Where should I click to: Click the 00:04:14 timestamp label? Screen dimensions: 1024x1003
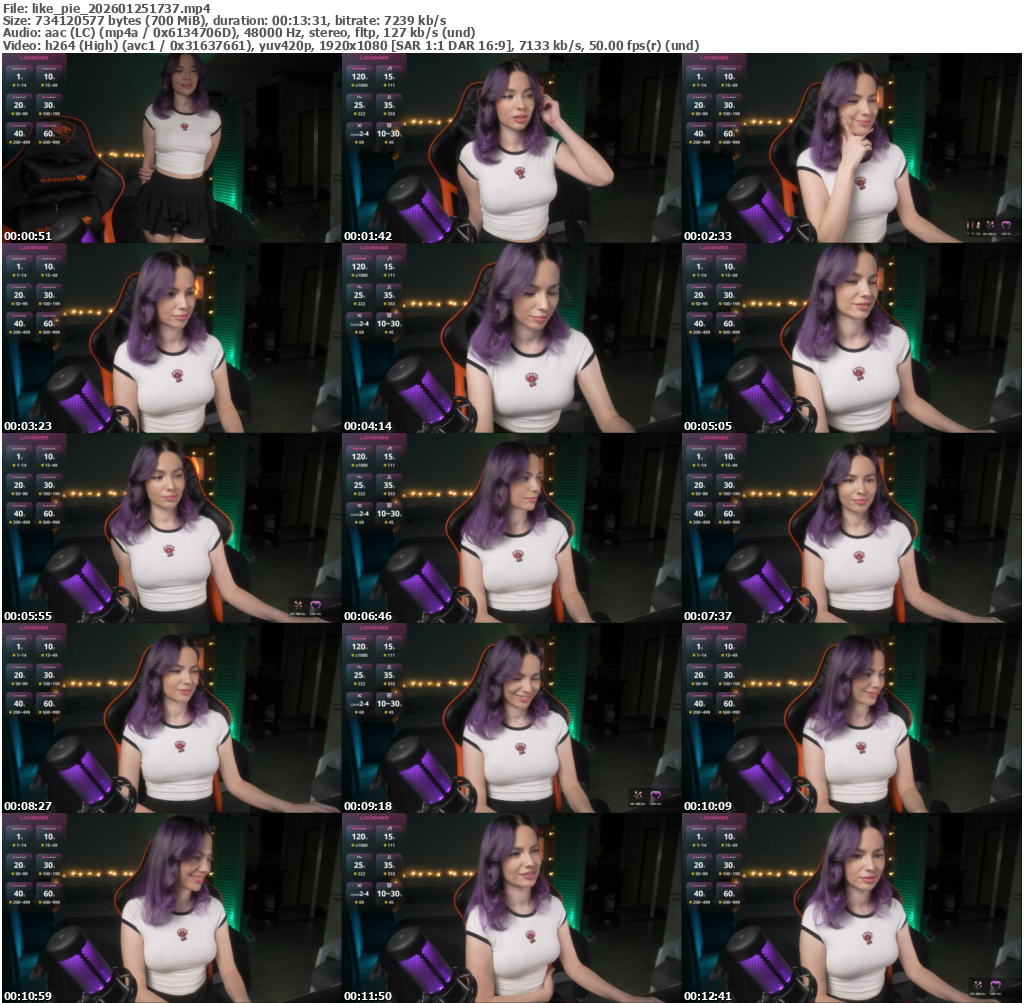[x=368, y=426]
